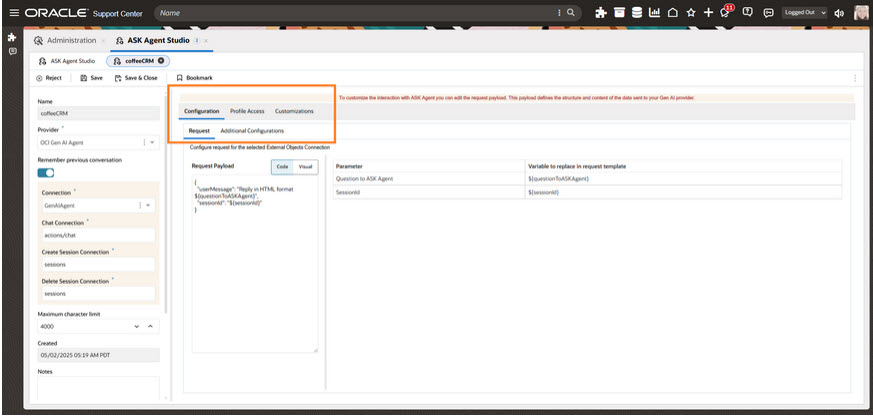Click puzzle-piece icon in left sidebar
873x416 pixels.
click(x=12, y=37)
